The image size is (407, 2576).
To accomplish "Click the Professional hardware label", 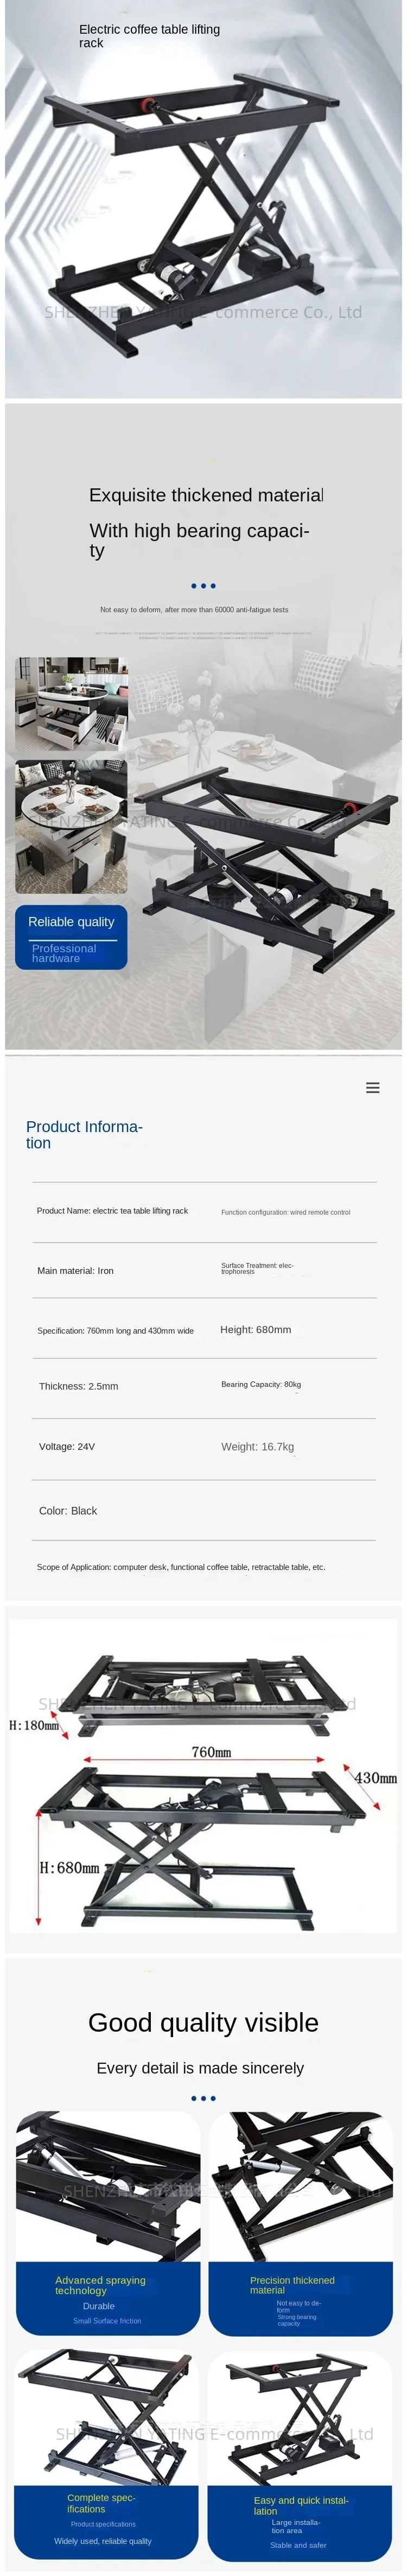I will (x=64, y=953).
